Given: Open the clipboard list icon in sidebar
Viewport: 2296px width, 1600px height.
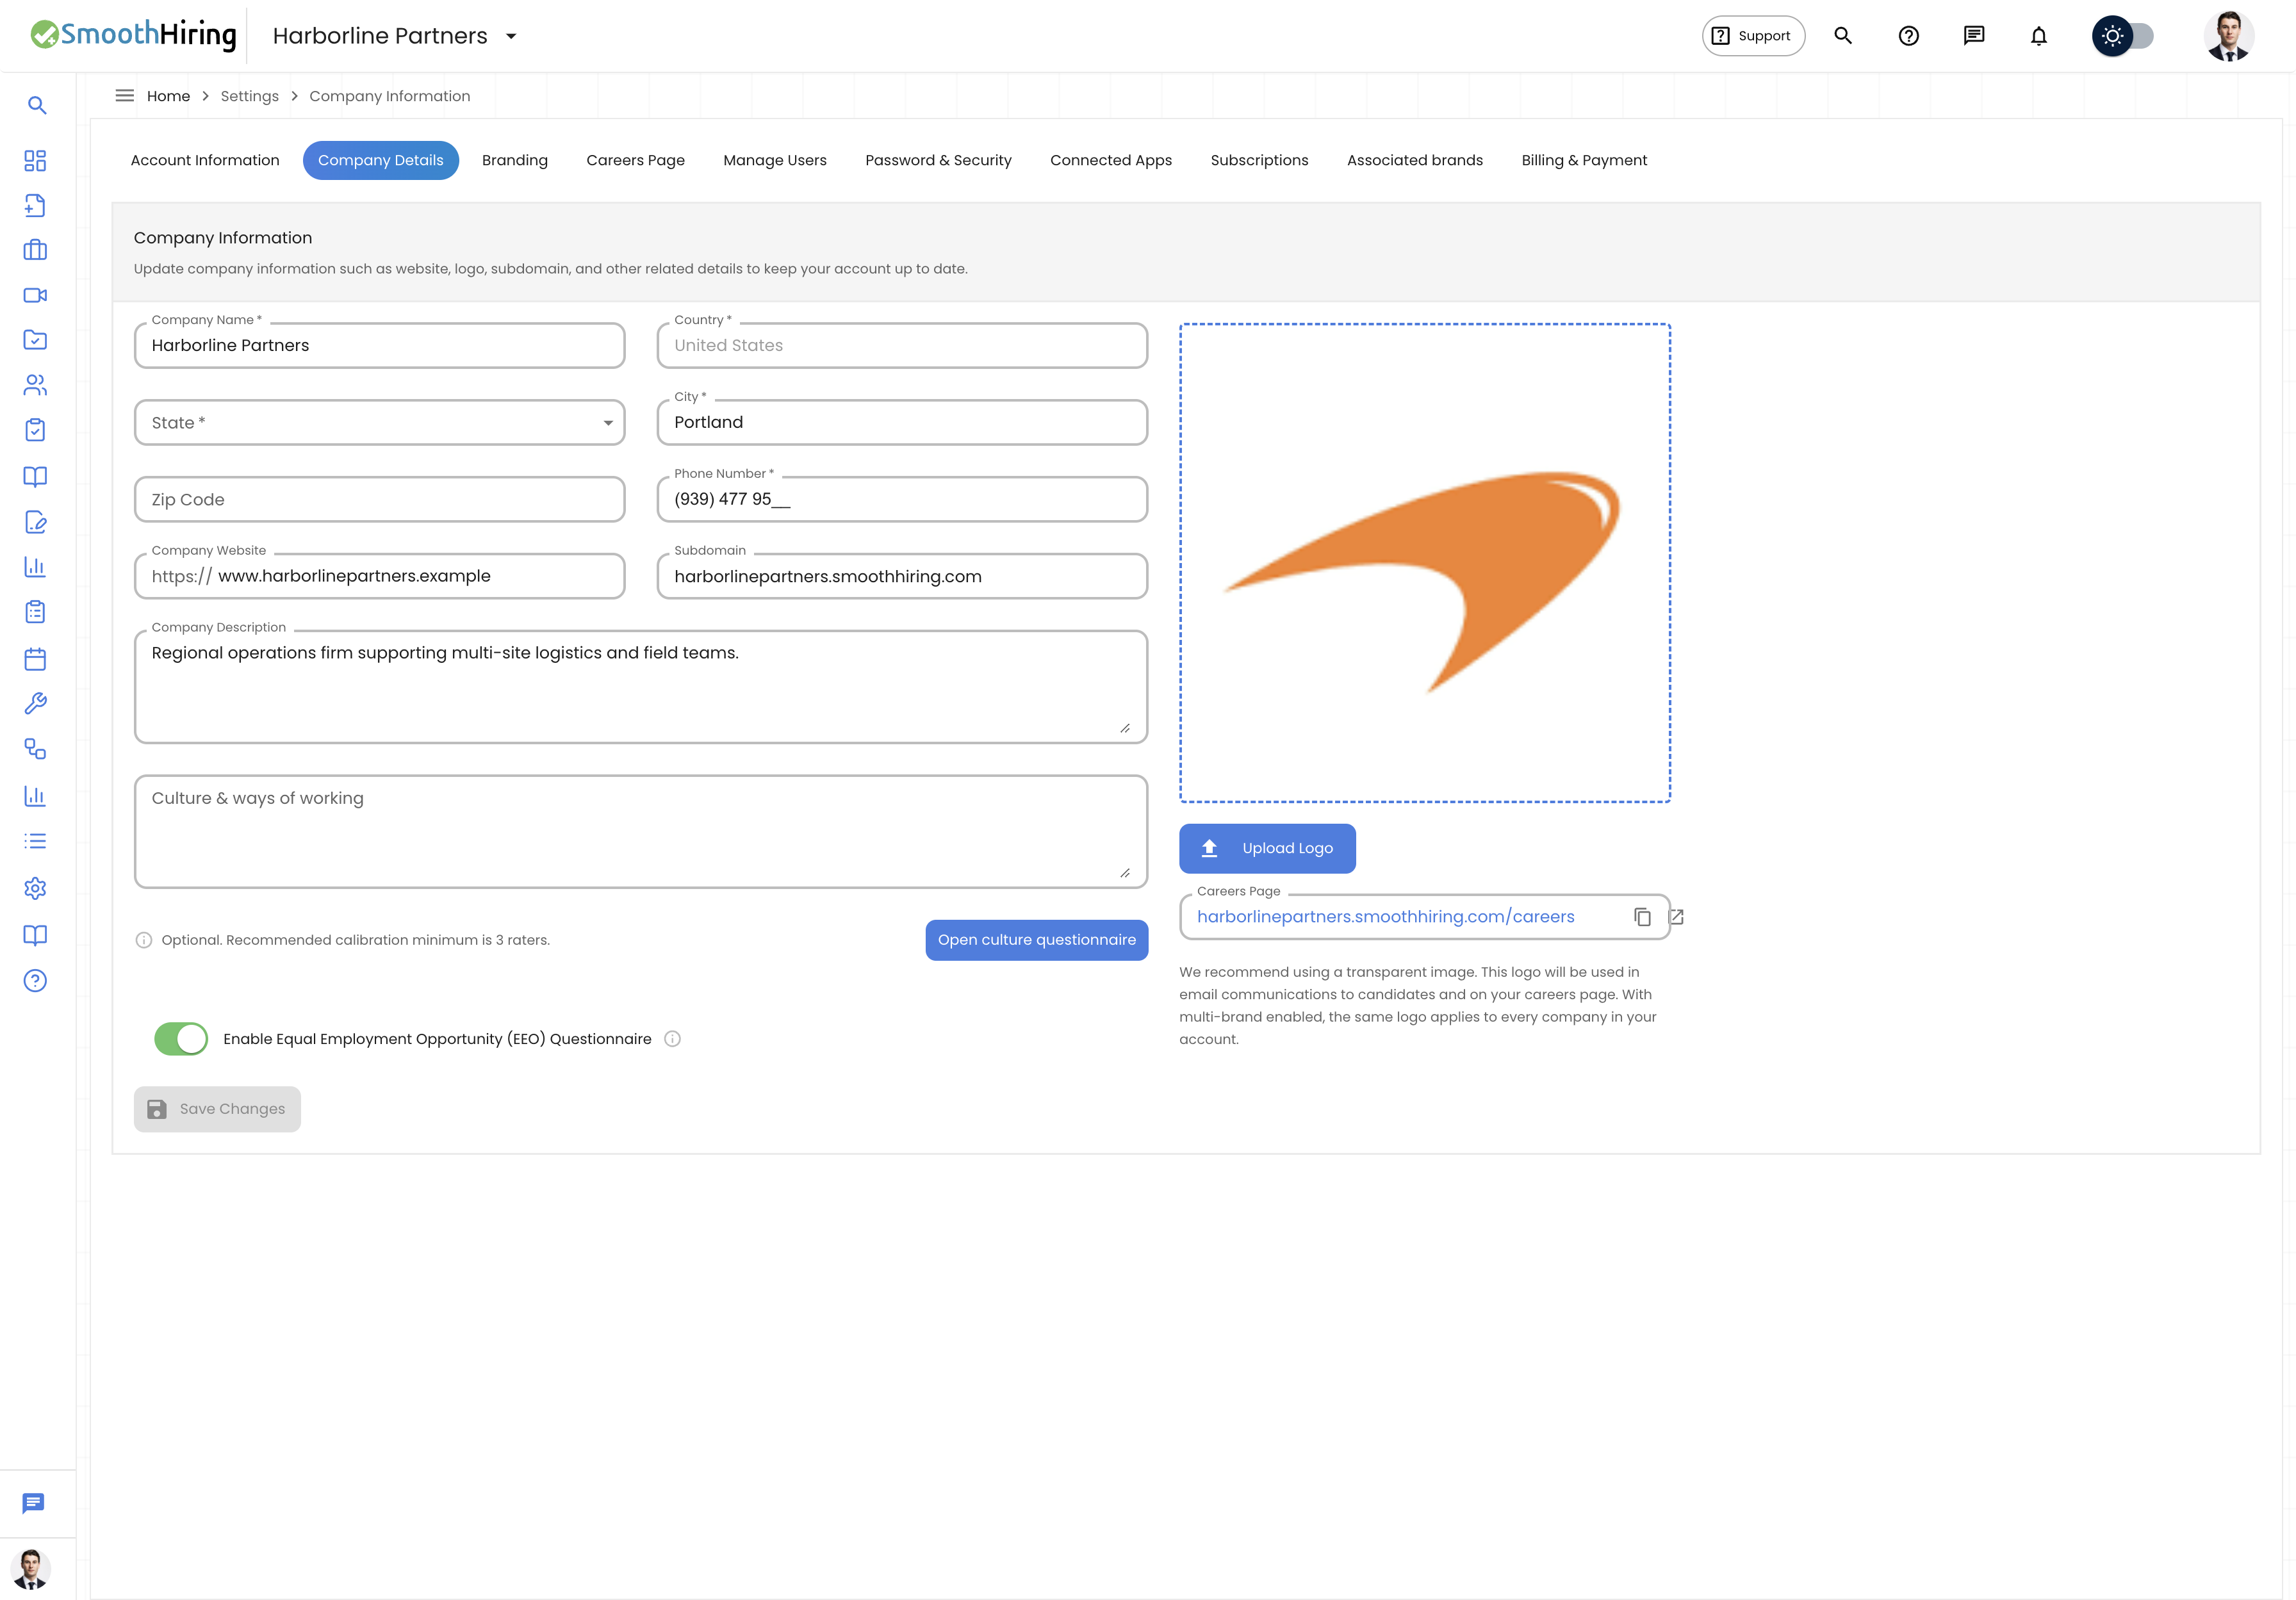Looking at the screenshot, I should pyautogui.click(x=35, y=612).
